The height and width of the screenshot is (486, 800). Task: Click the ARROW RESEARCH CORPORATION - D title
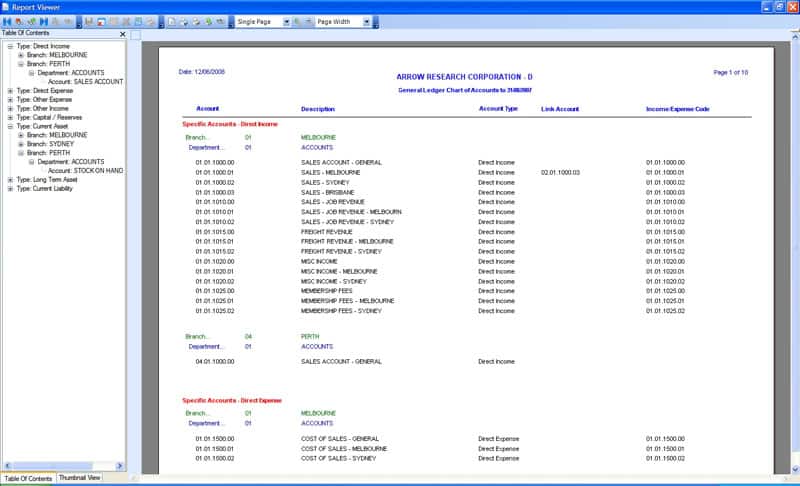(x=464, y=77)
